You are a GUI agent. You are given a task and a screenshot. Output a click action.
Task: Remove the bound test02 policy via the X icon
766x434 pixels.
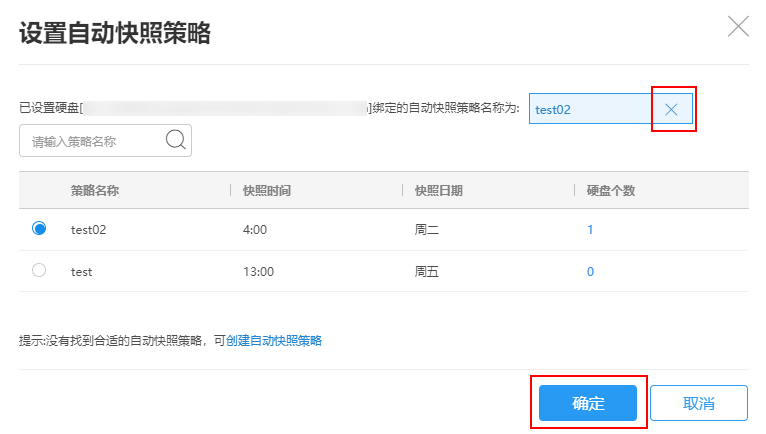(x=671, y=109)
